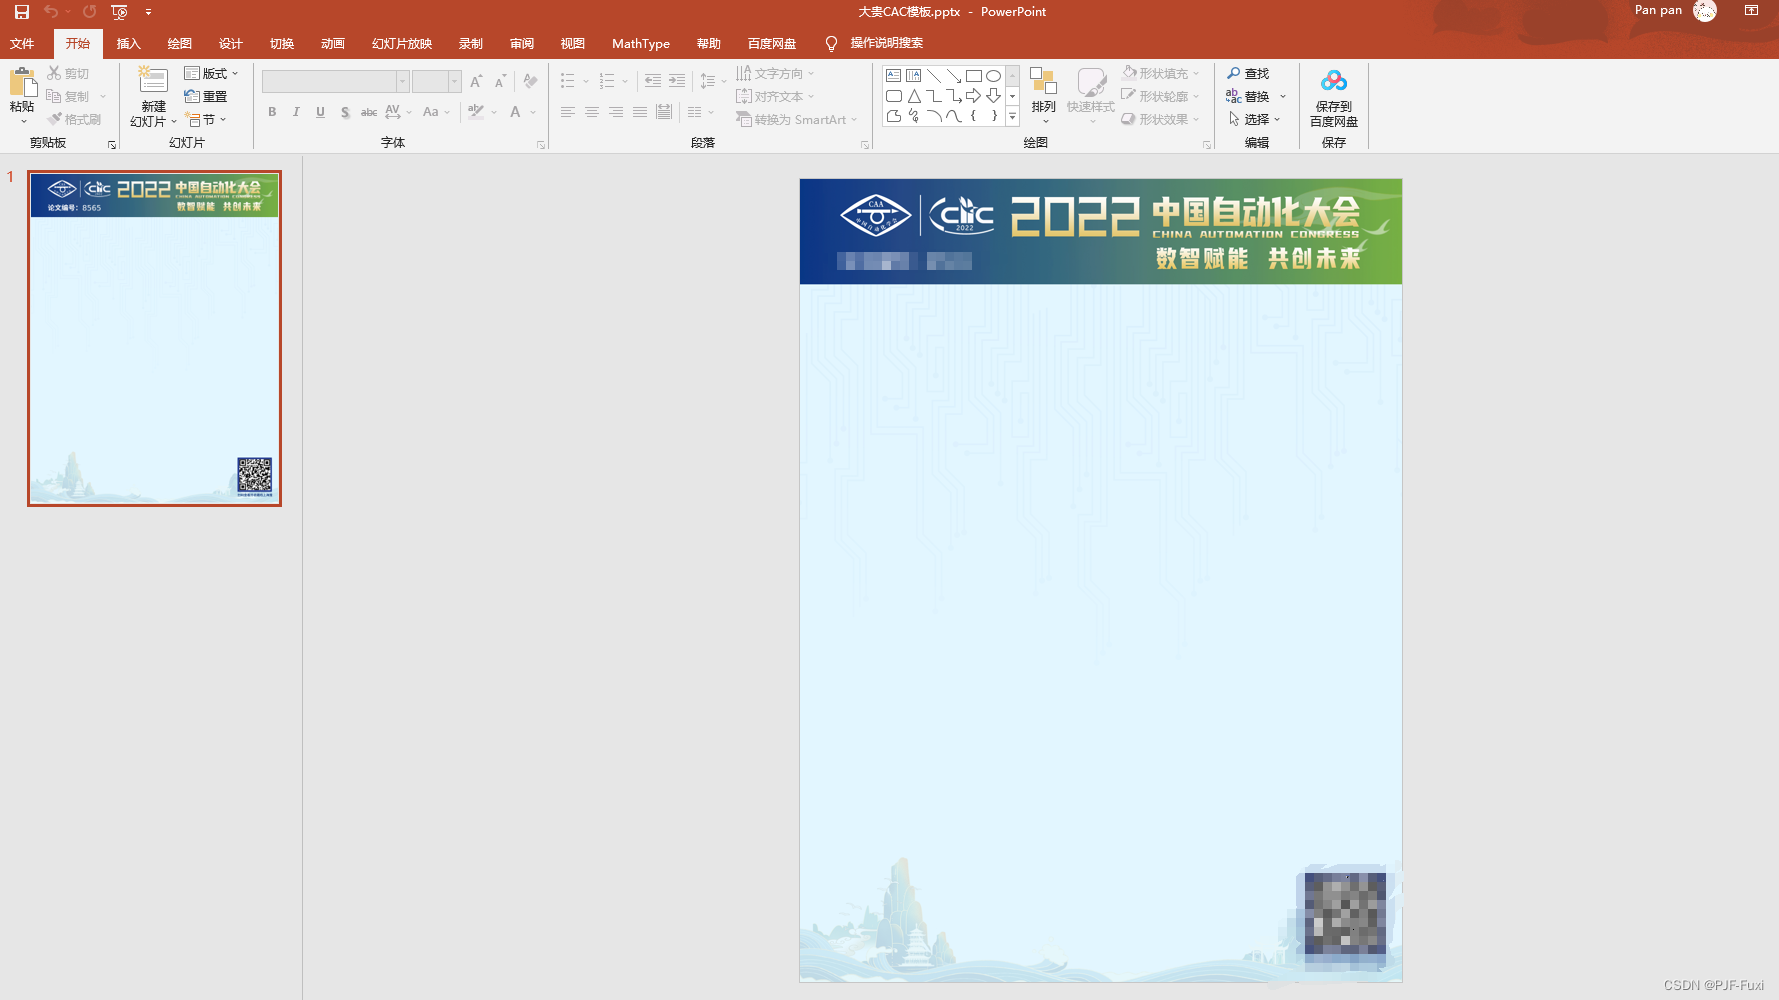The height and width of the screenshot is (1000, 1779).
Task: Increase font size with the larger A icon
Action: 476,81
